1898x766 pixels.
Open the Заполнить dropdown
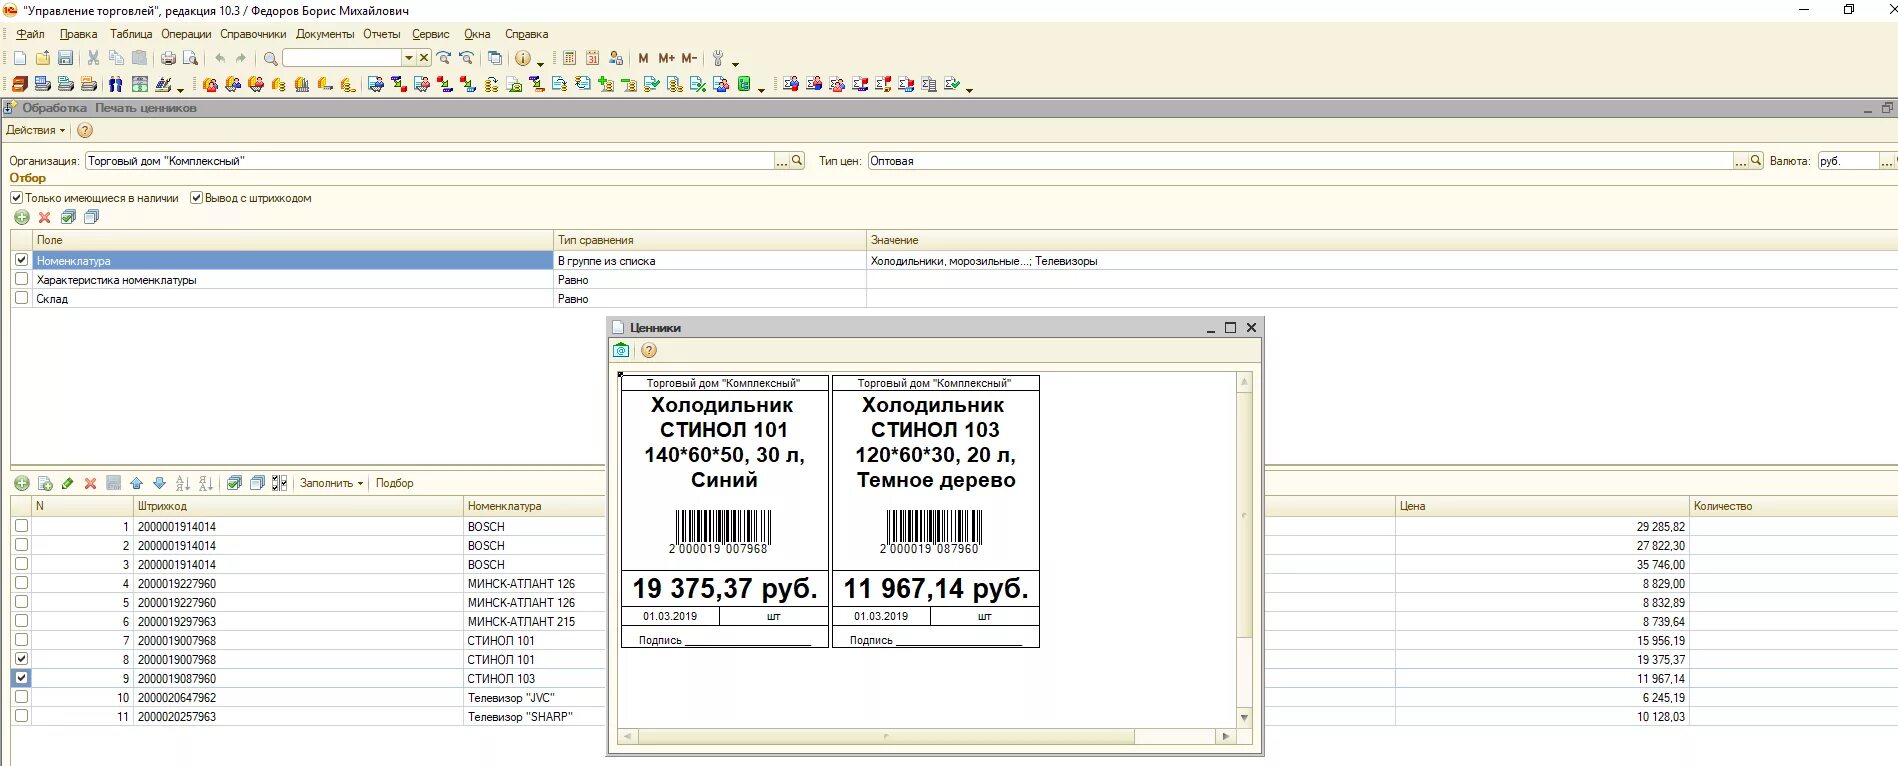pyautogui.click(x=331, y=483)
